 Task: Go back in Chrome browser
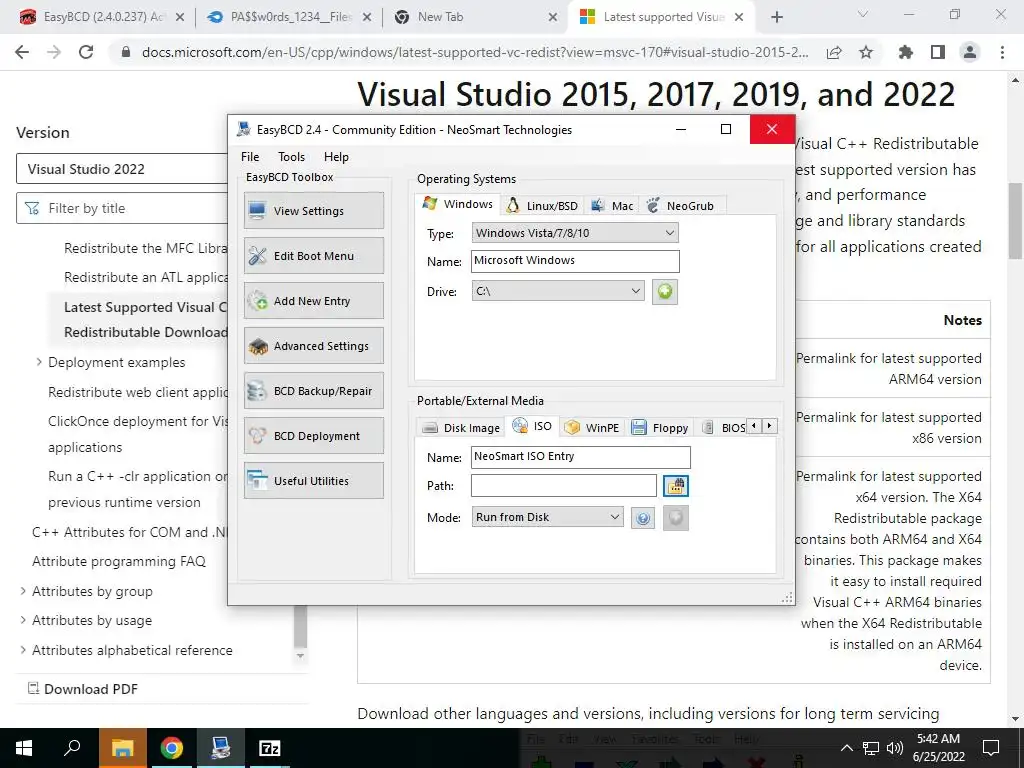(x=22, y=52)
